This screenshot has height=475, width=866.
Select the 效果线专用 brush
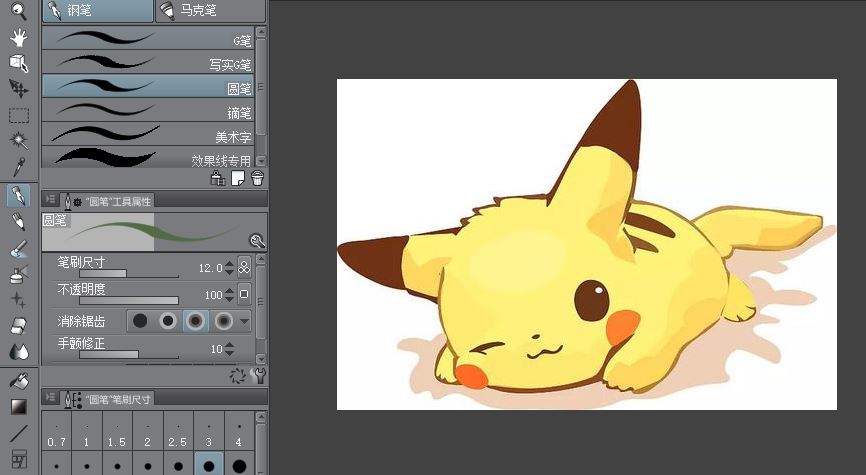148,157
